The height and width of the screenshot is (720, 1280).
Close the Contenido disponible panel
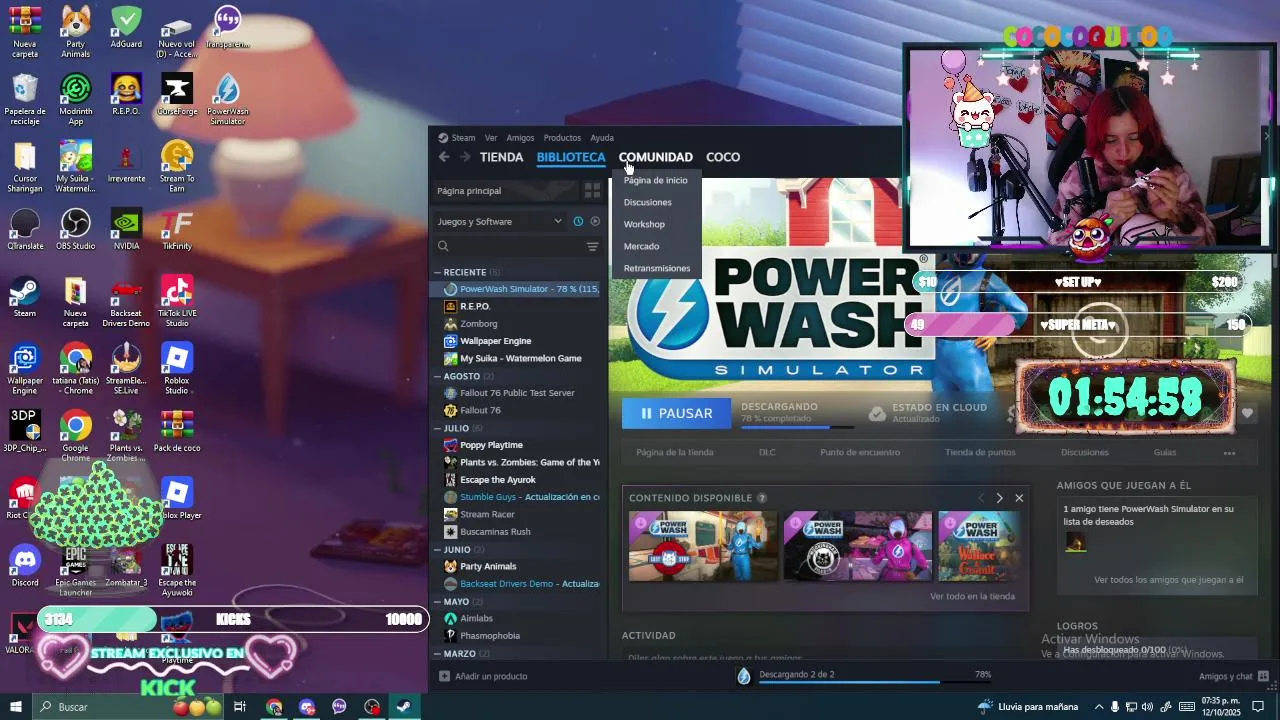coord(1019,498)
